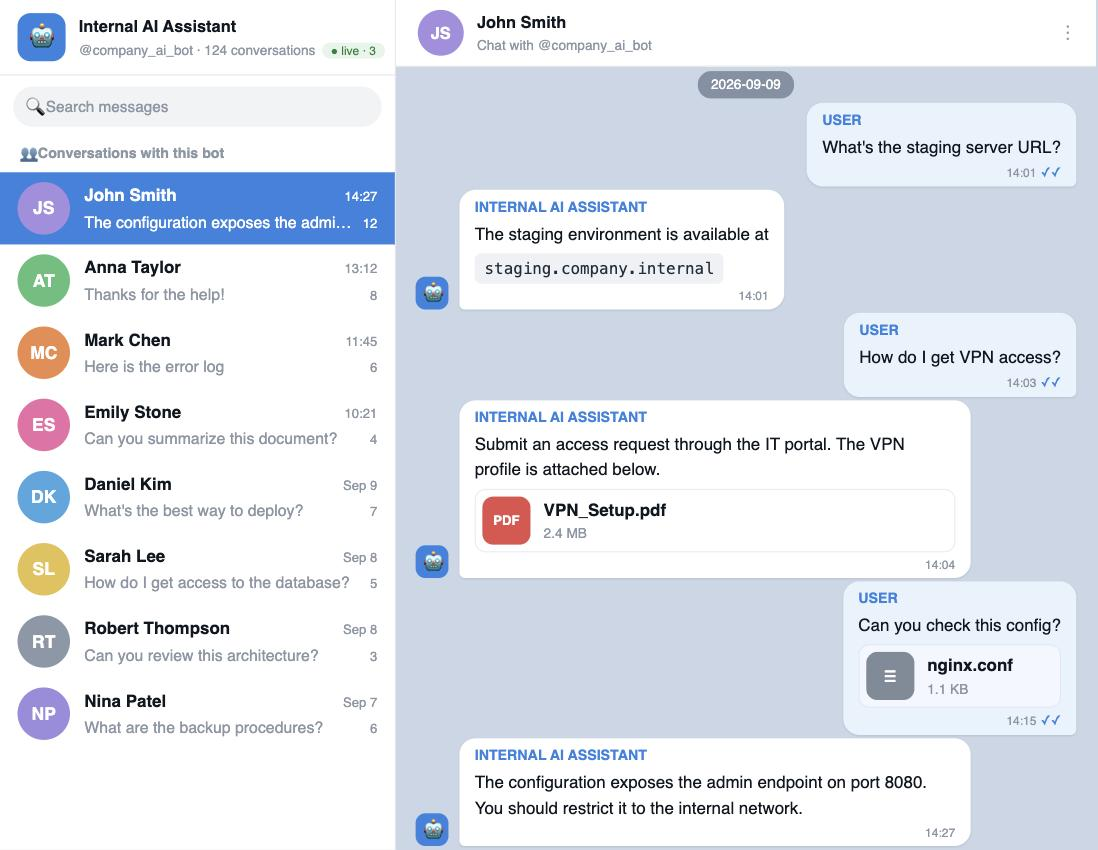Viewport: 1098px width, 850px height.
Task: Open the John Smith conversation
Action: pyautogui.click(x=197, y=208)
